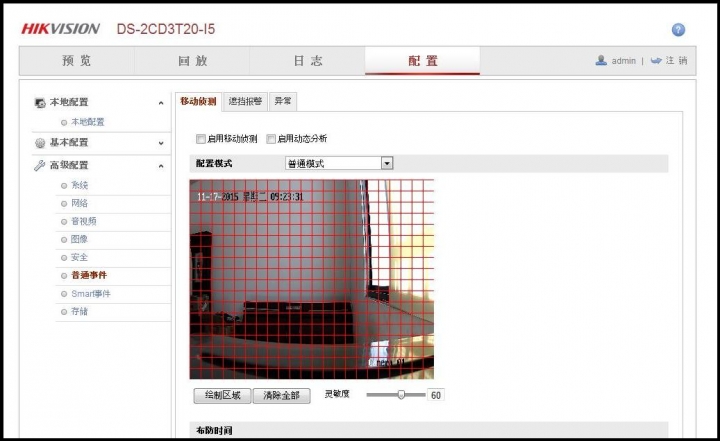Click the DS-2CD3T20-I5 model name text

[x=166, y=29]
